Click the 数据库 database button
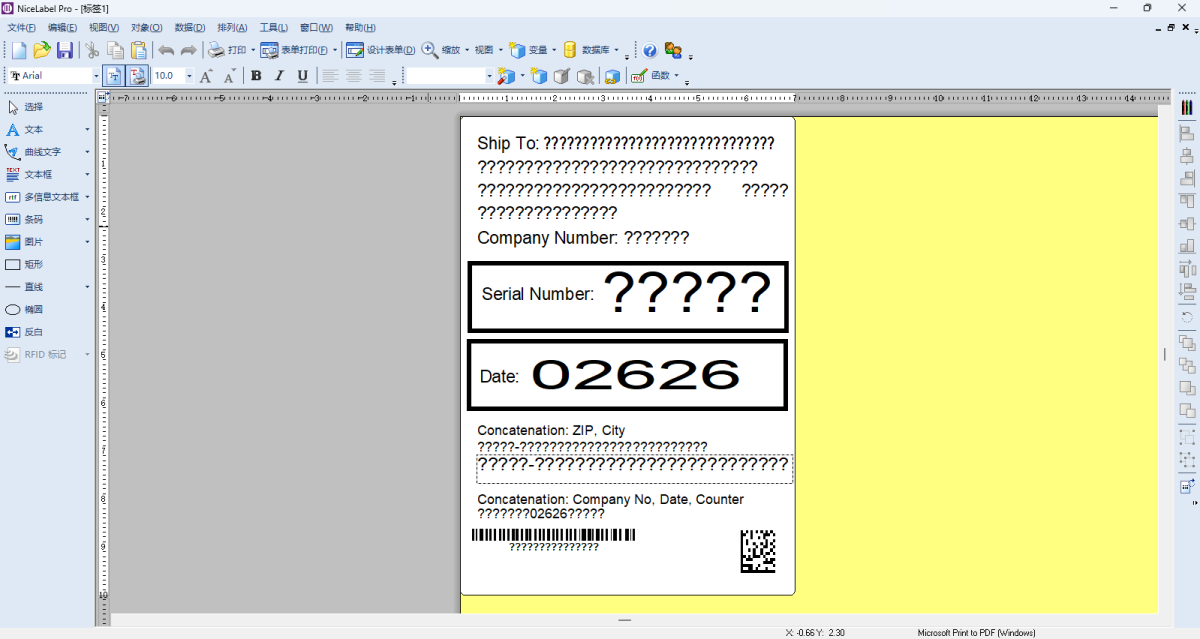The image size is (1200, 639). point(590,50)
